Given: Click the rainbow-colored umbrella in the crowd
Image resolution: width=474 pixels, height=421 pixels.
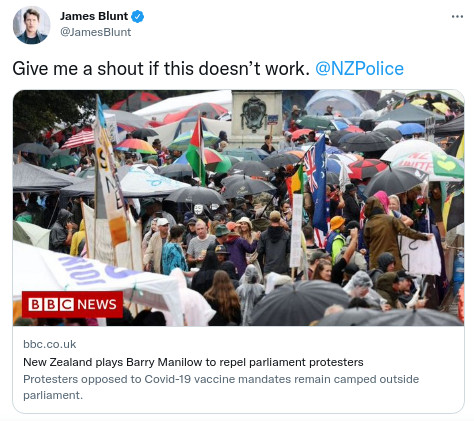Looking at the screenshot, I should pos(135,146).
